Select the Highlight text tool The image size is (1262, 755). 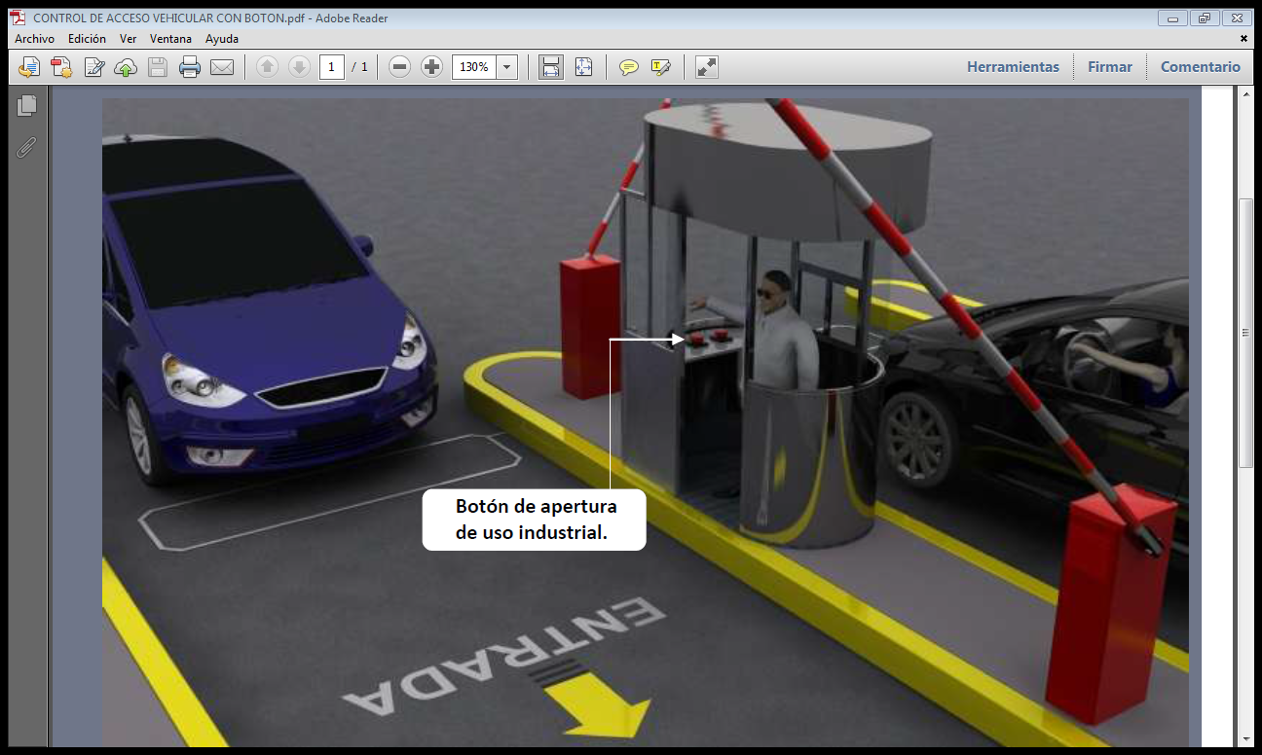[660, 67]
